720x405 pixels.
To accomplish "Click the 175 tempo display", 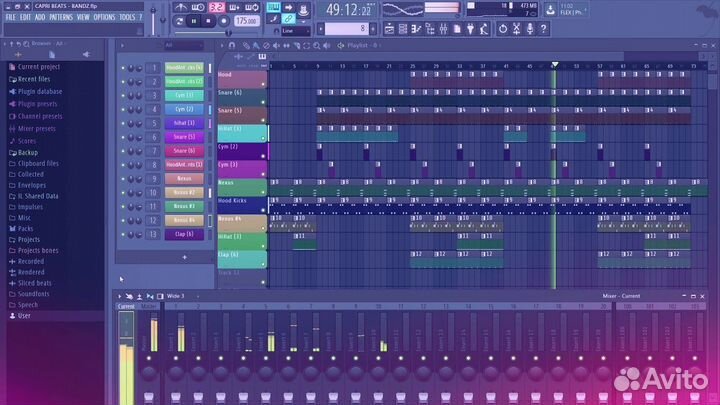I will 244,20.
